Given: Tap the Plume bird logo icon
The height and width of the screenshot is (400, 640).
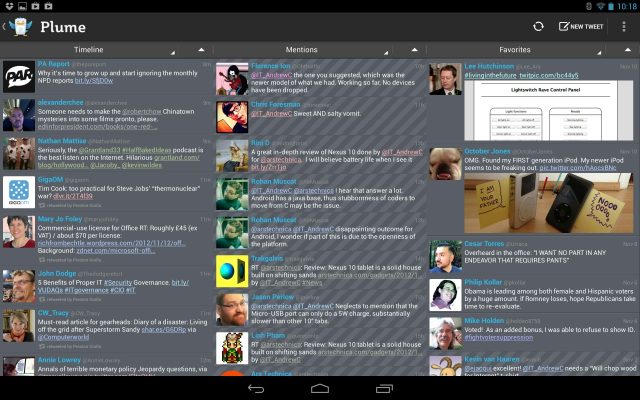Looking at the screenshot, I should [20, 27].
